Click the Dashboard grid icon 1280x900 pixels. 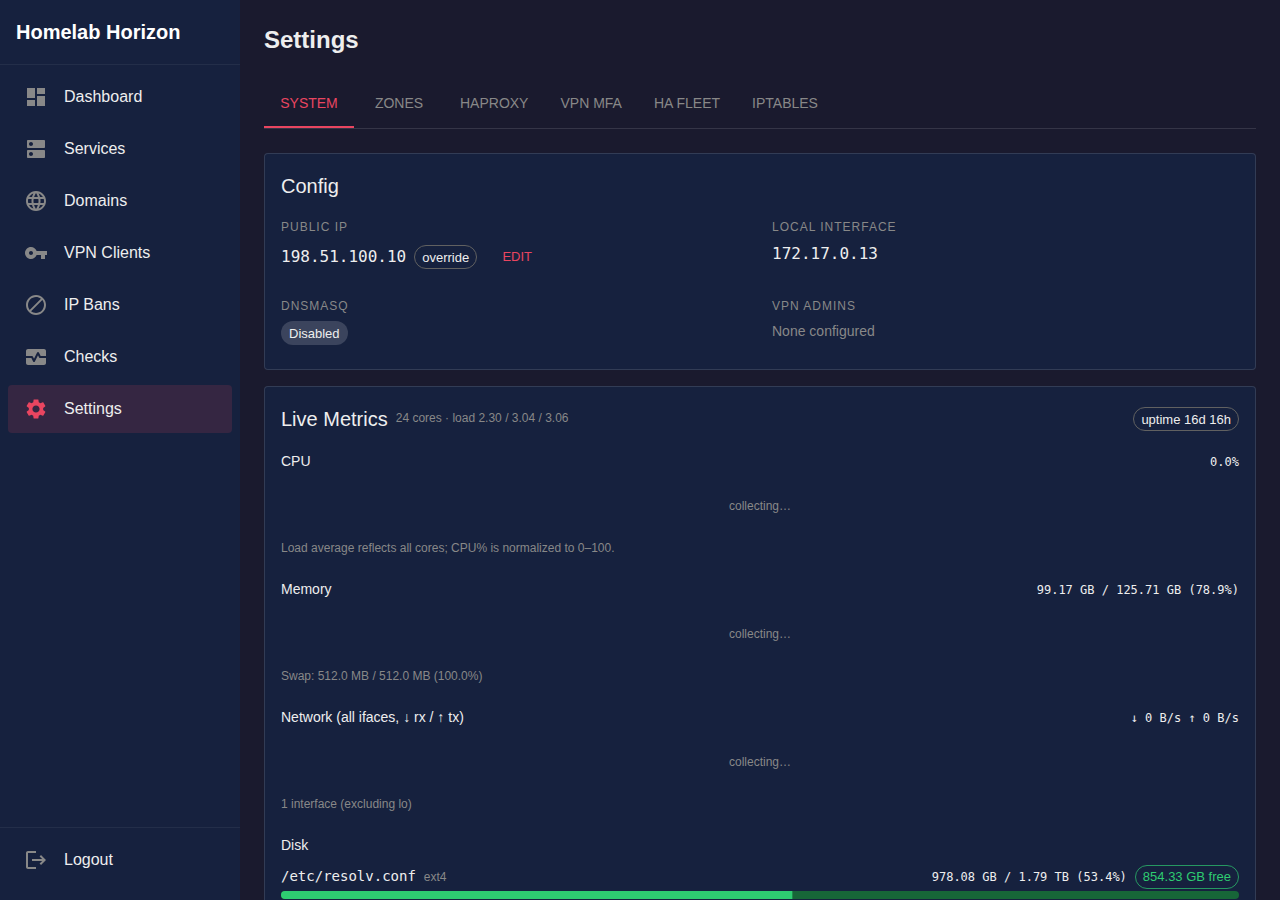click(36, 97)
